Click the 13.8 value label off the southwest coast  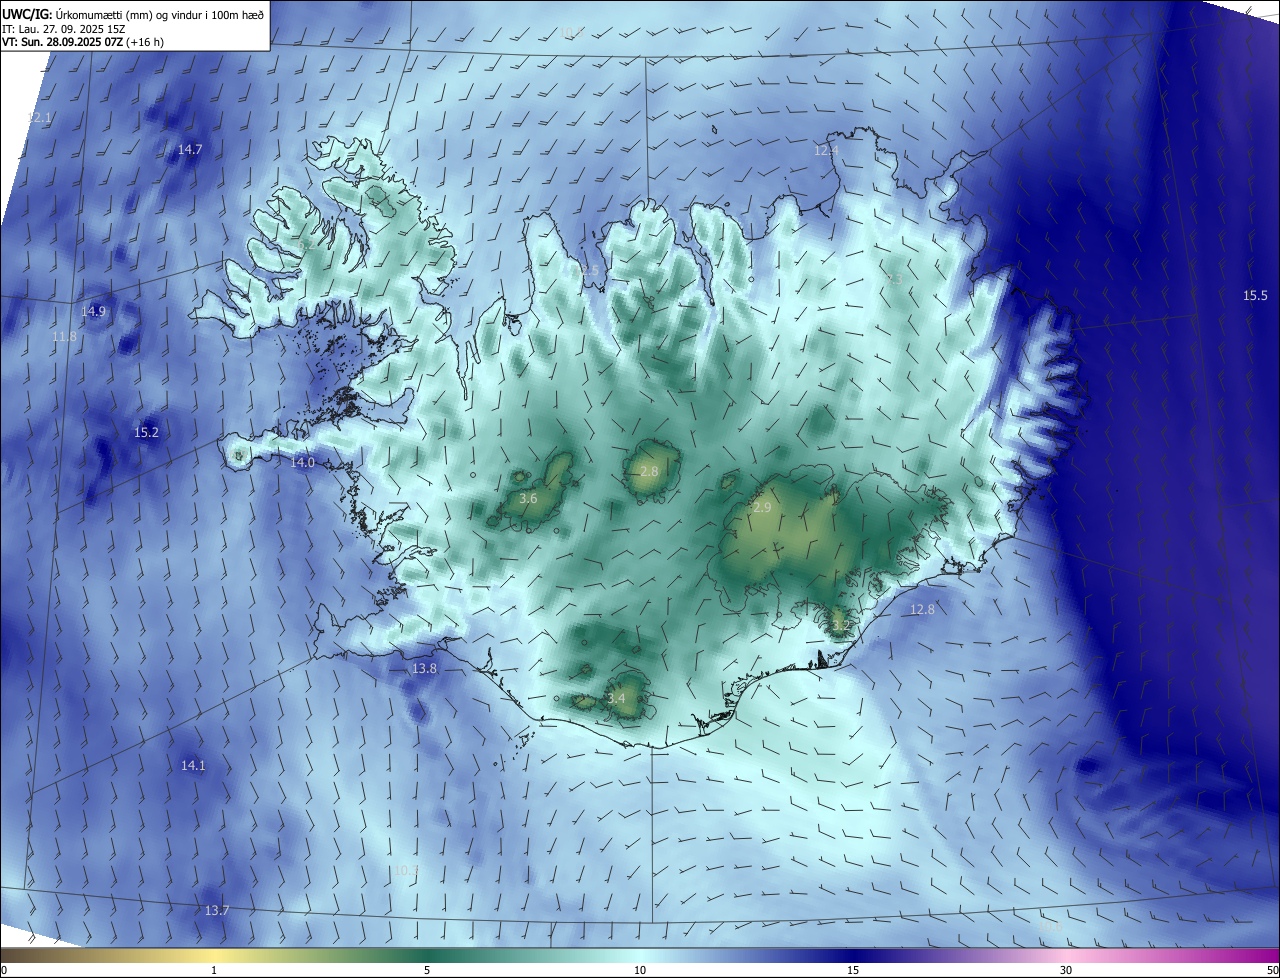point(424,668)
